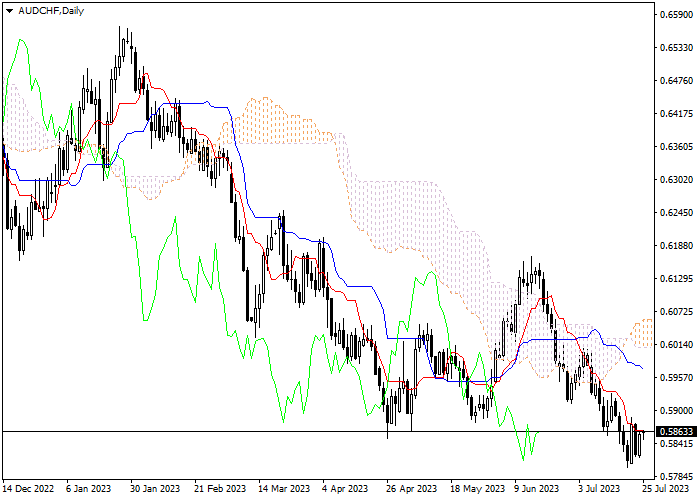Click the 0.59570 price axis label
Viewport: 700px width, 500px height.
pos(676,378)
